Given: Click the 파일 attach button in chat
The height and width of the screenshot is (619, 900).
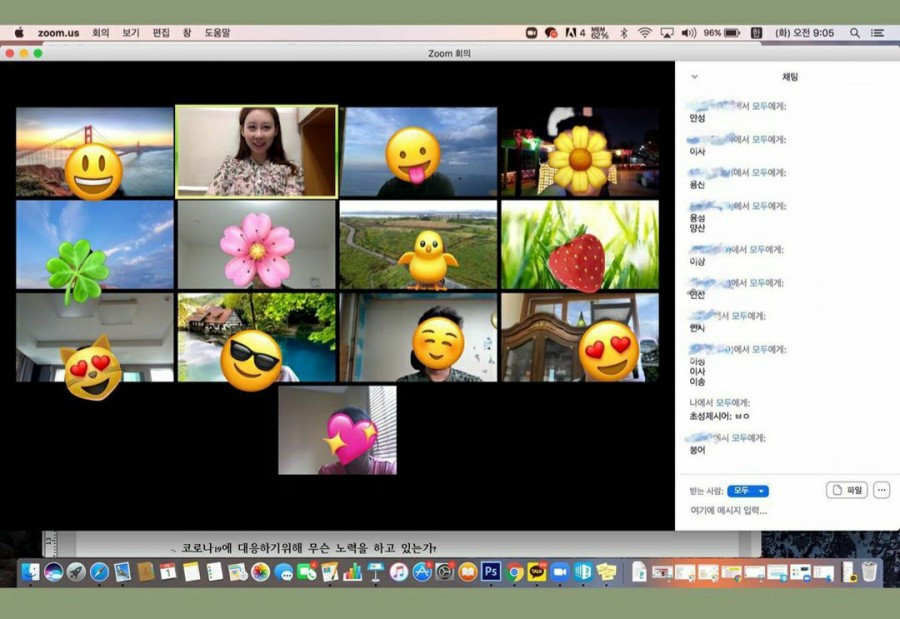Looking at the screenshot, I should coord(847,490).
